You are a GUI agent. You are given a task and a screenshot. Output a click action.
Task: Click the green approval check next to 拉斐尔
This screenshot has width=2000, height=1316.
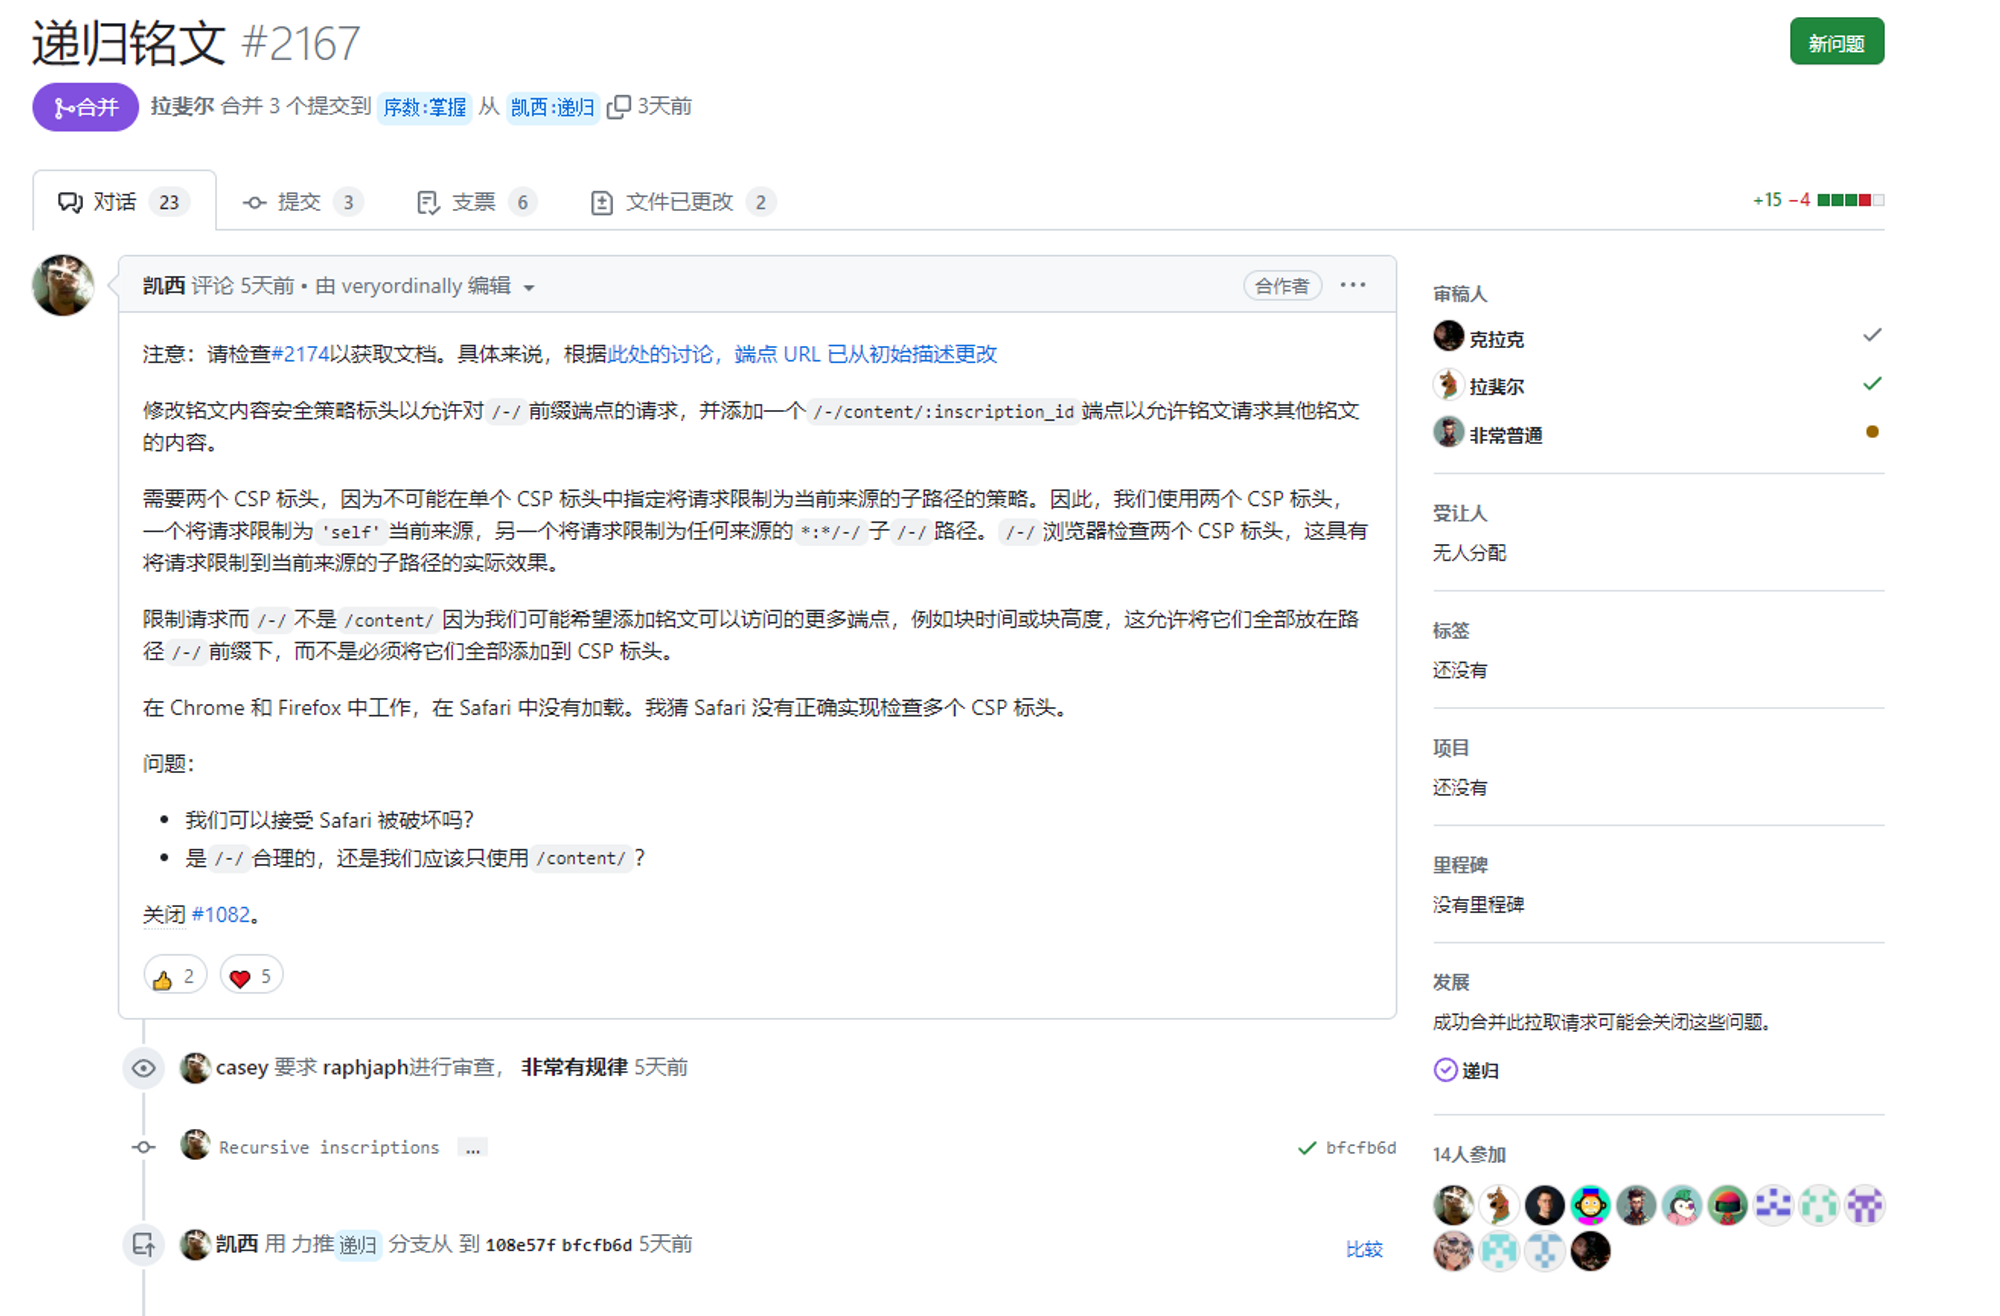point(1872,383)
